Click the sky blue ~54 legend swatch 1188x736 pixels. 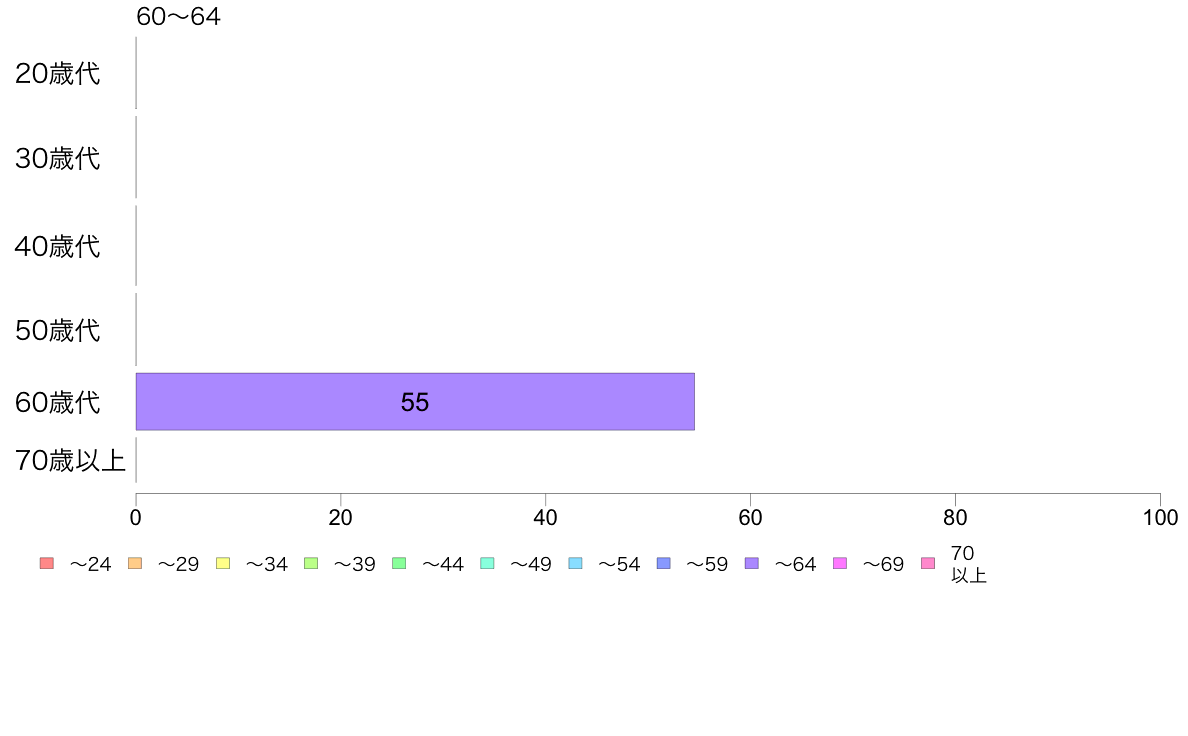click(x=575, y=563)
